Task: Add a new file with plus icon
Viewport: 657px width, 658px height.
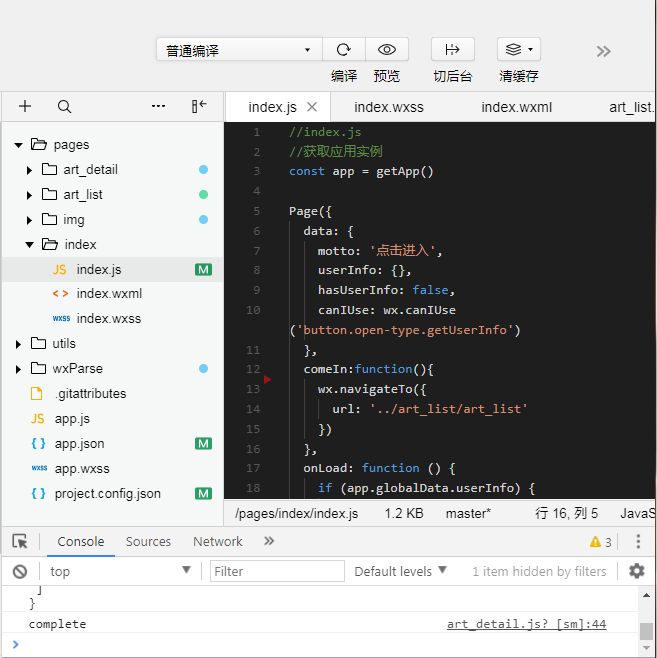Action: point(25,106)
